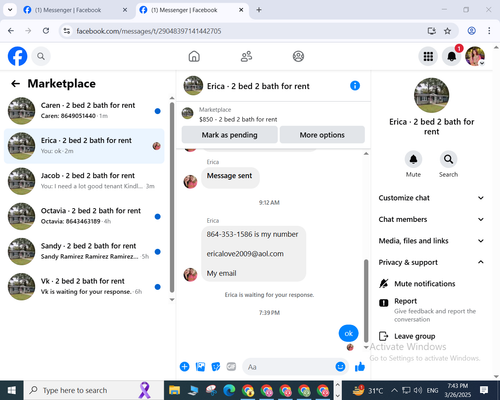This screenshot has height=400, width=500.
Task: Click the message text field Aa
Action: click(x=288, y=367)
